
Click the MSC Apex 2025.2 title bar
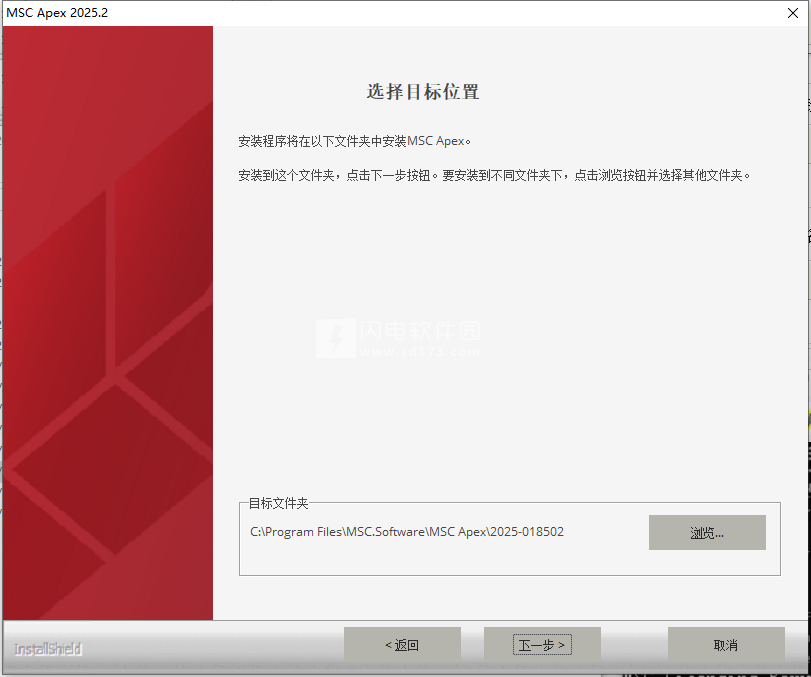(x=300, y=12)
